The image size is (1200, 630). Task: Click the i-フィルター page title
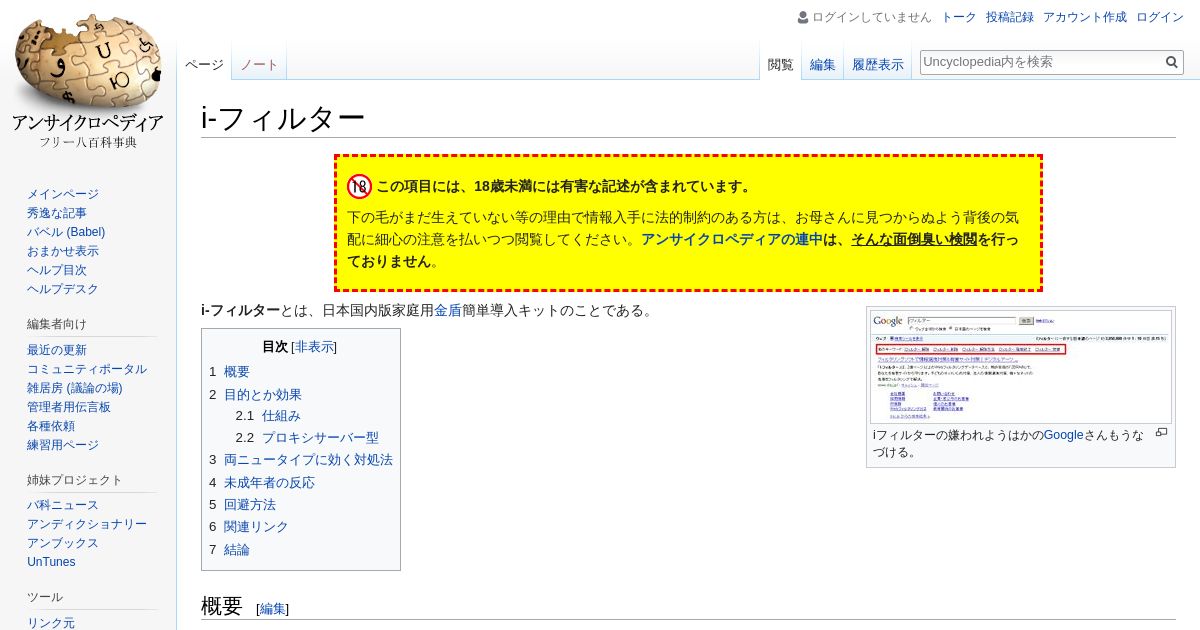click(283, 118)
